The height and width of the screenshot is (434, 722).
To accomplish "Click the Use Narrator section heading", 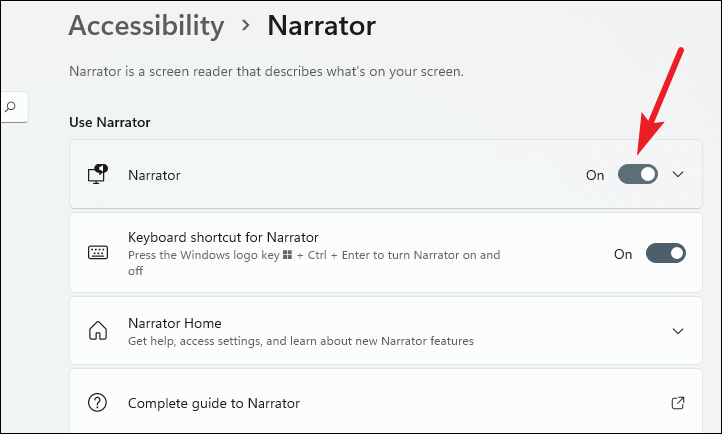I will (x=110, y=122).
